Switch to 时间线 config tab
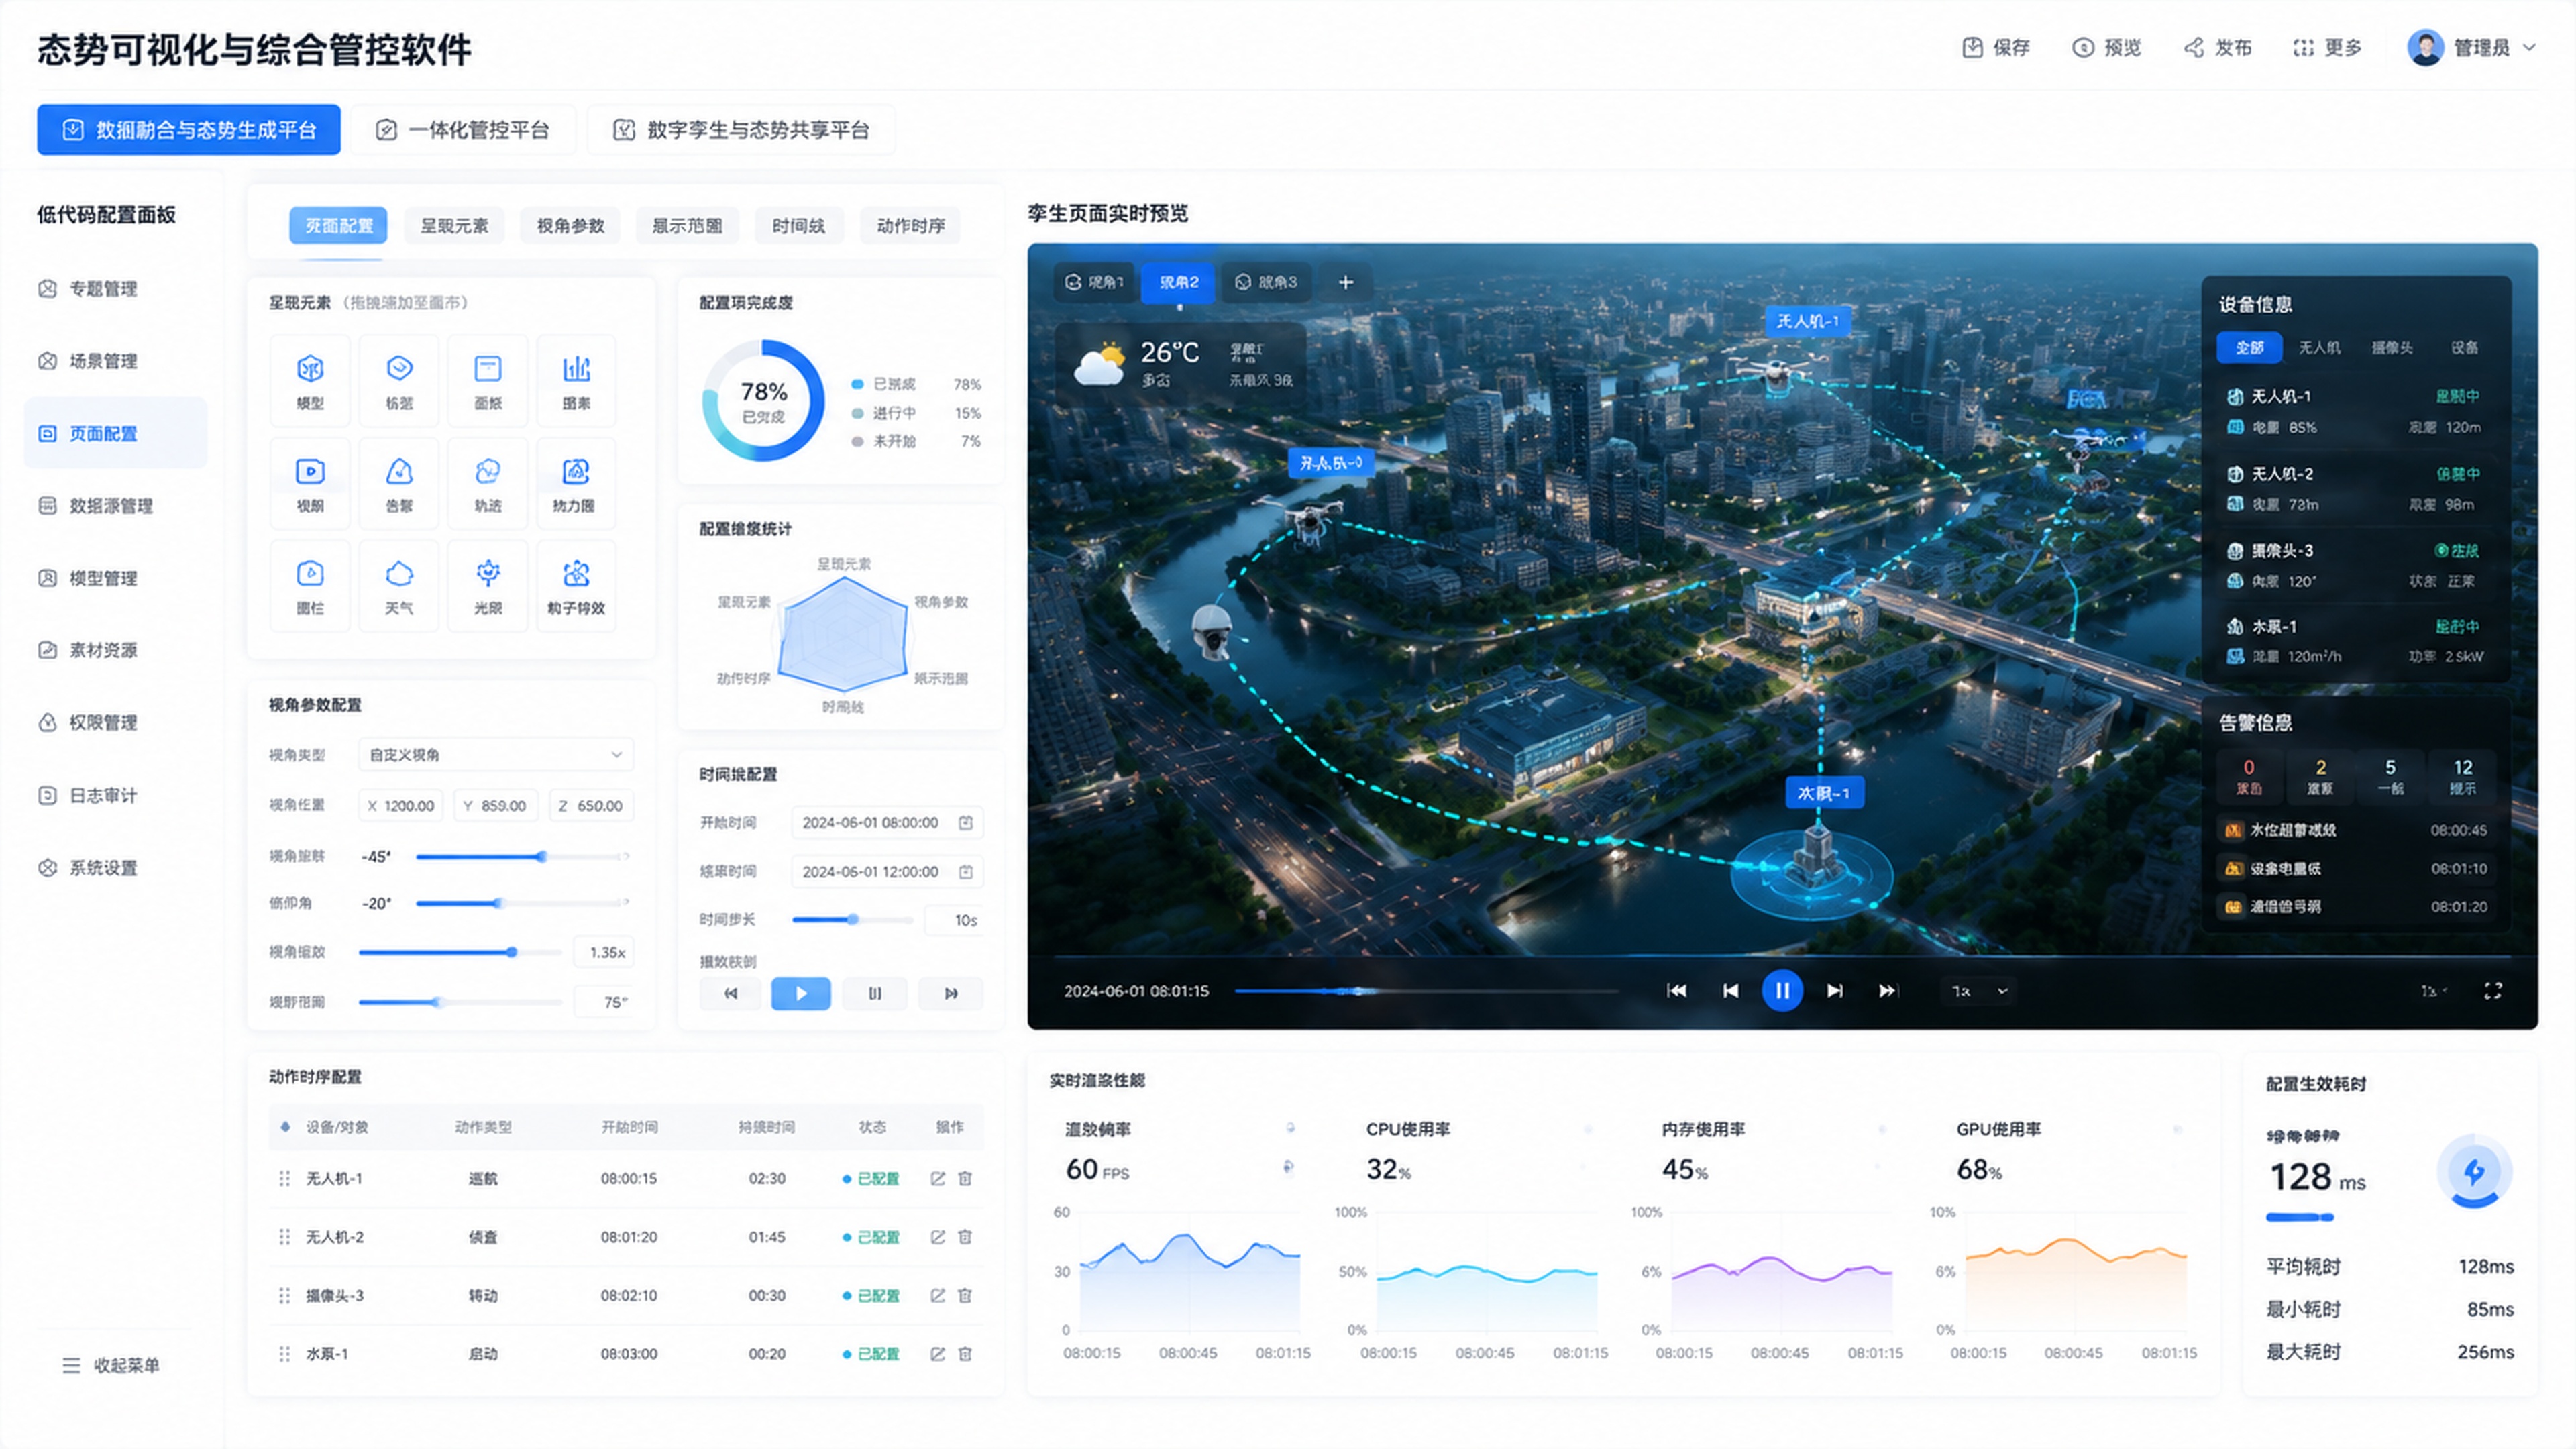 click(798, 226)
